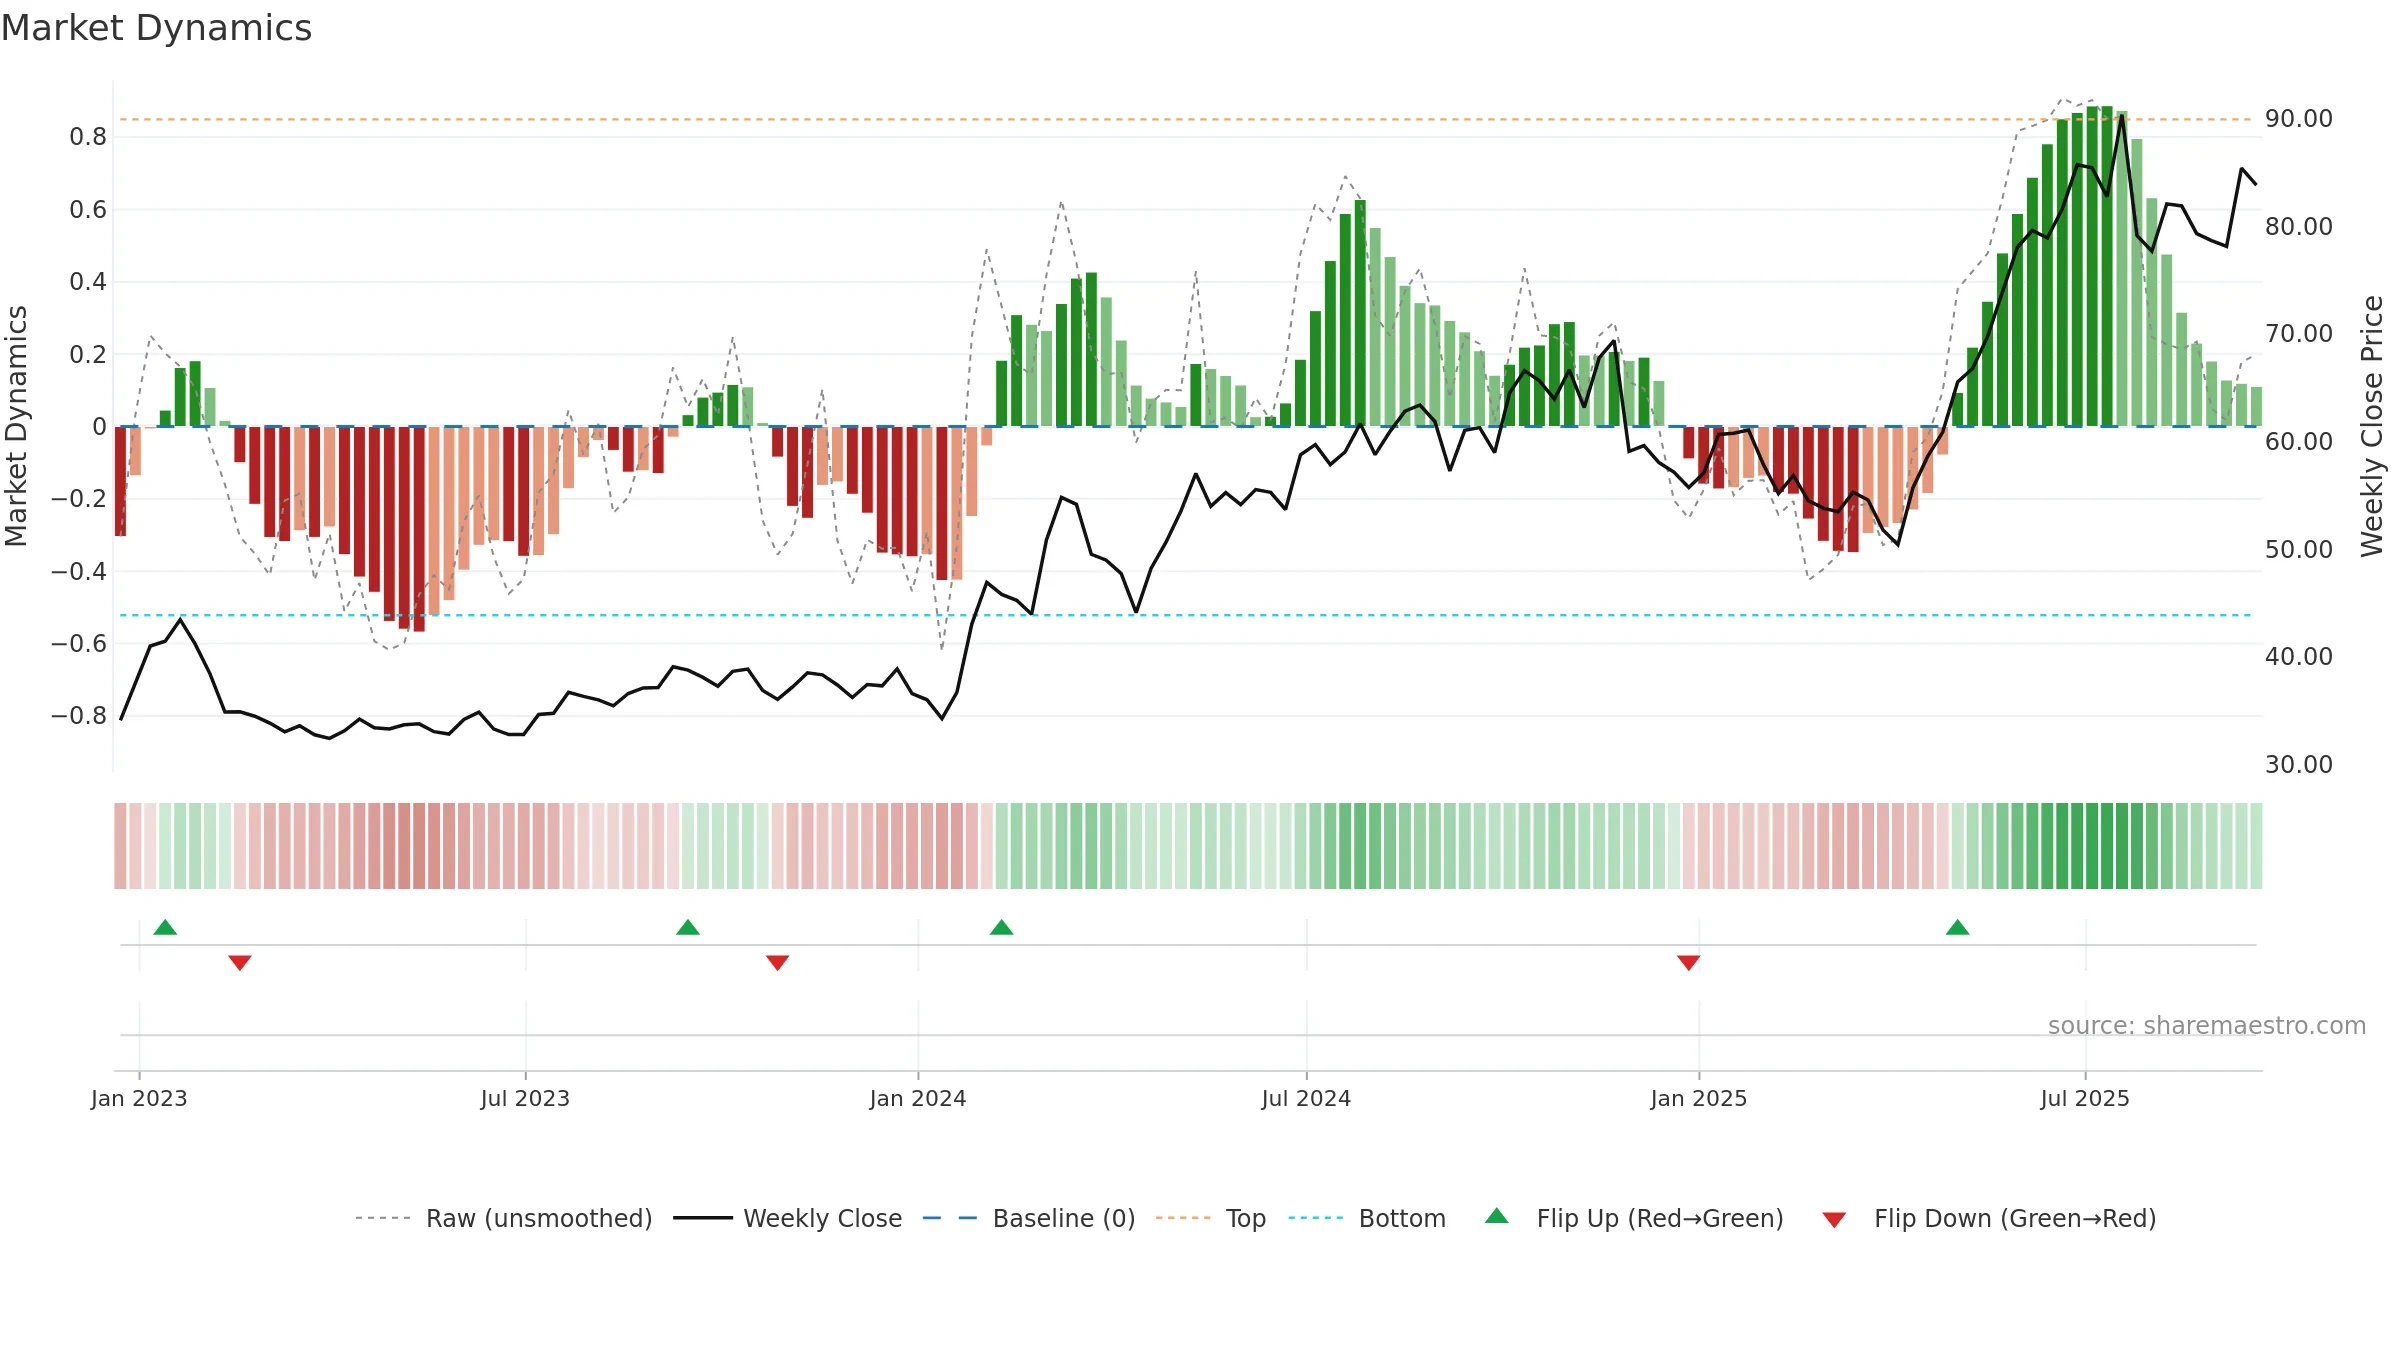This screenshot has height=1350, width=2400.
Task: Click the 30.00 right axis price label
Action: (2299, 764)
